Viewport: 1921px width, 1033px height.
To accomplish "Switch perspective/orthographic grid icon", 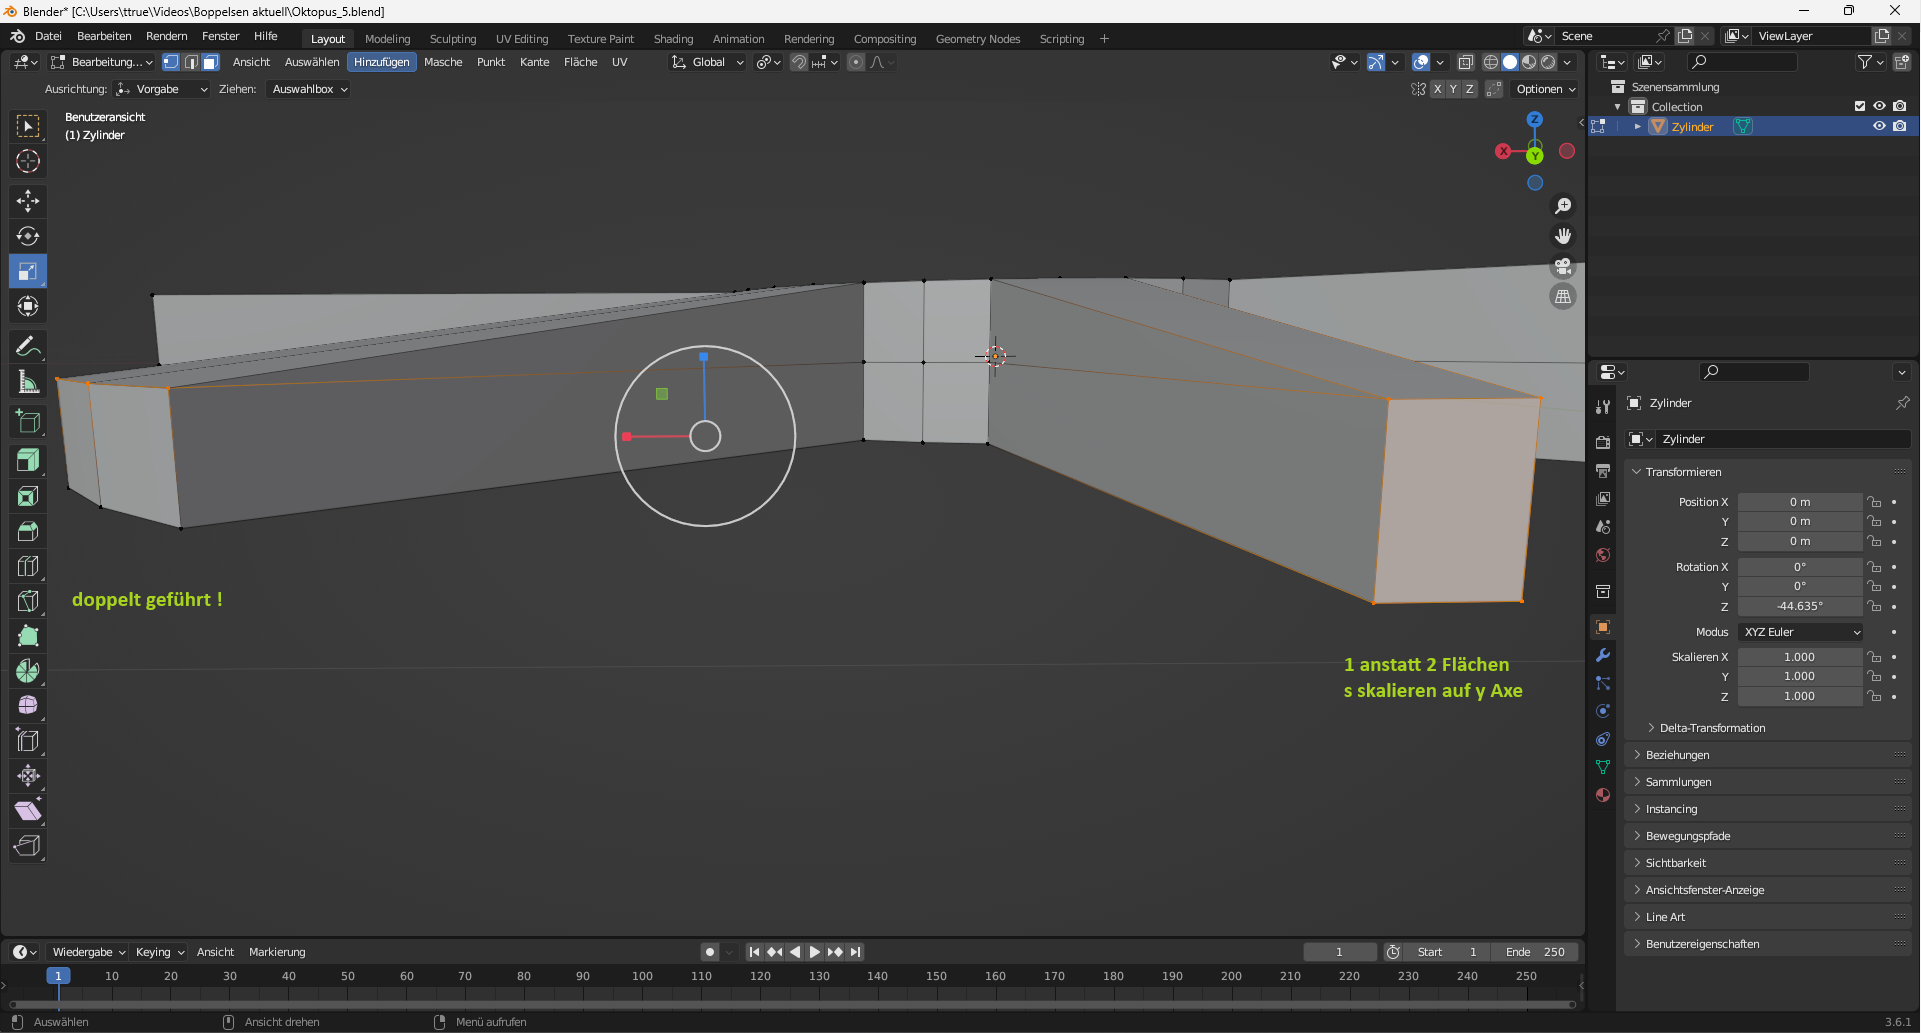I will [1563, 297].
